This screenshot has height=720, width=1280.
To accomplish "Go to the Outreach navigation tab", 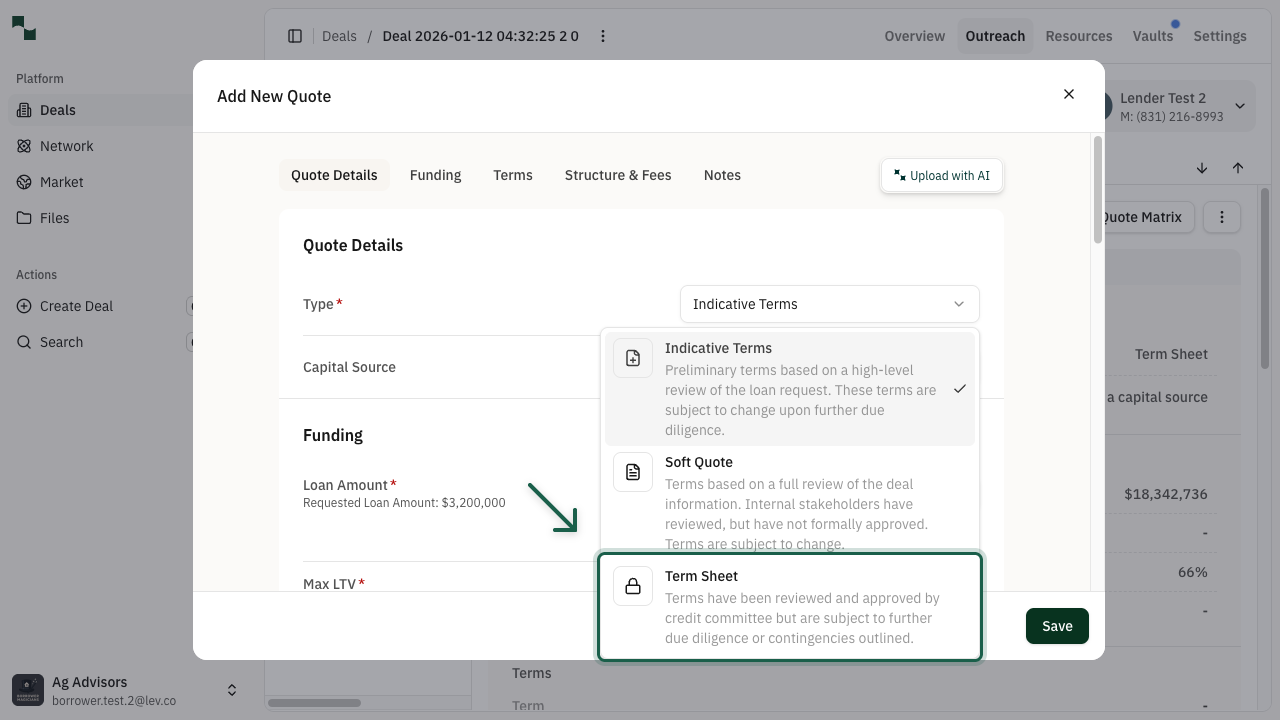I will click(x=995, y=36).
